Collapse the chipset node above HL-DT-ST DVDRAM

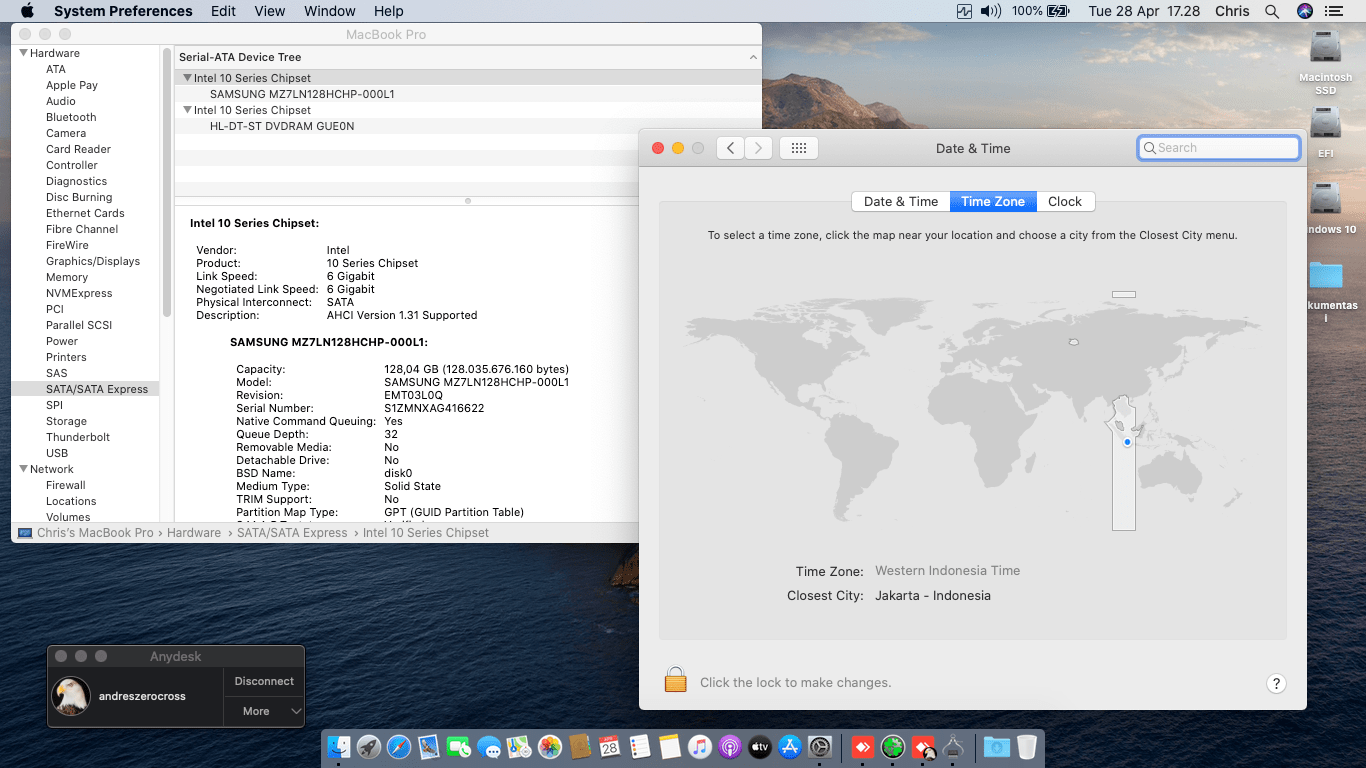pos(187,110)
